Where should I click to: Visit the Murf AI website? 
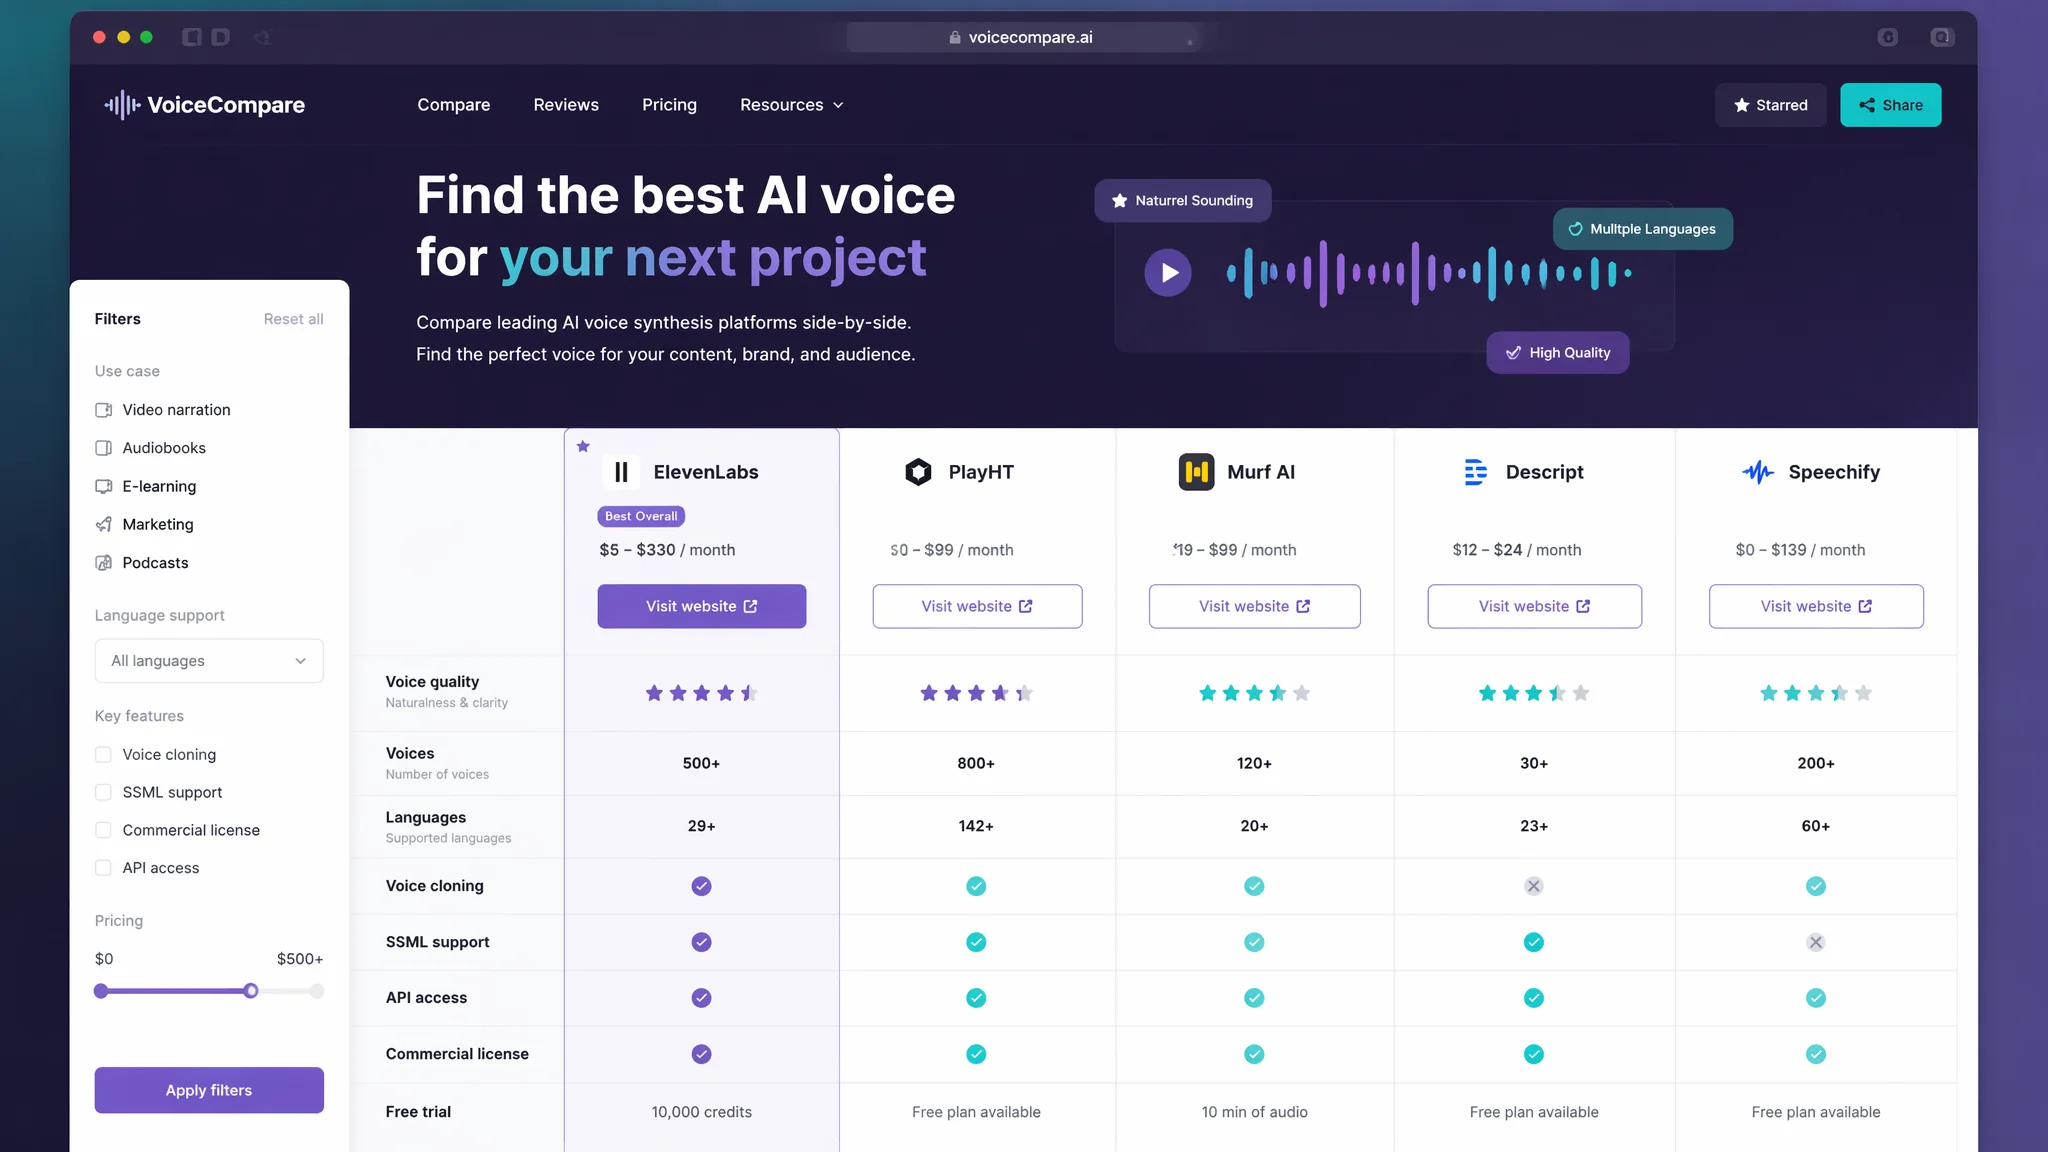point(1254,606)
